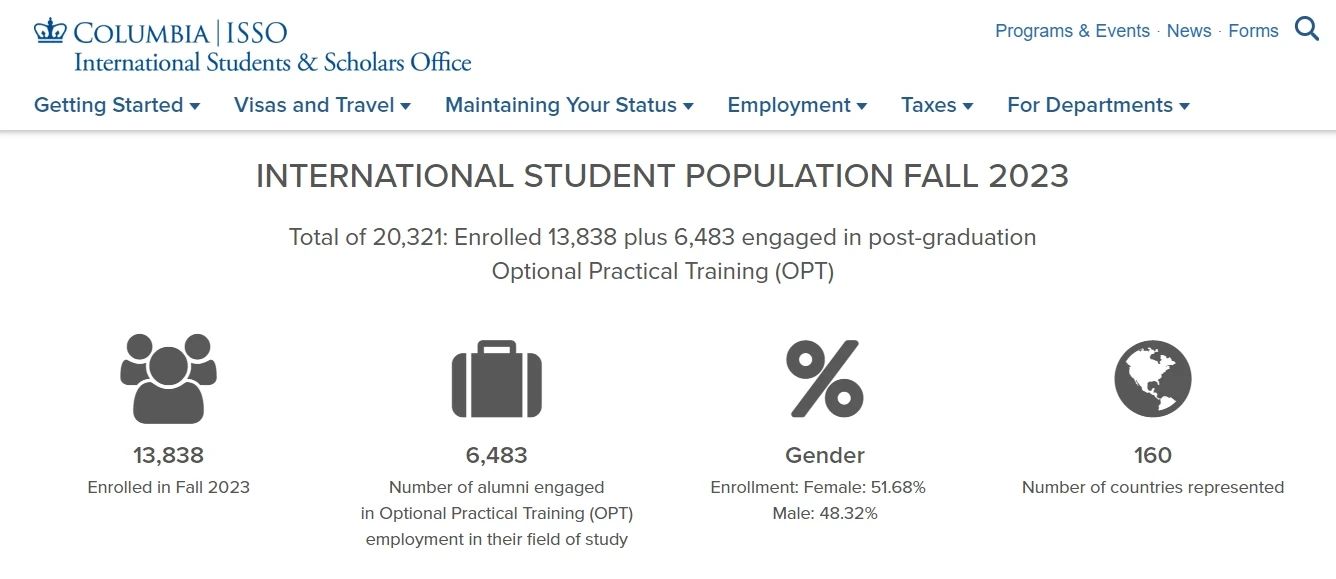Screen dimensions: 1336x579
Task: Open the Employment dropdown menu
Action: pos(797,105)
